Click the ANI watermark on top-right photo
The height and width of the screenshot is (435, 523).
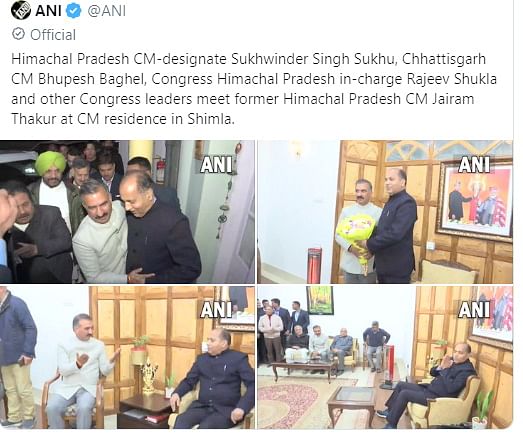tap(474, 164)
